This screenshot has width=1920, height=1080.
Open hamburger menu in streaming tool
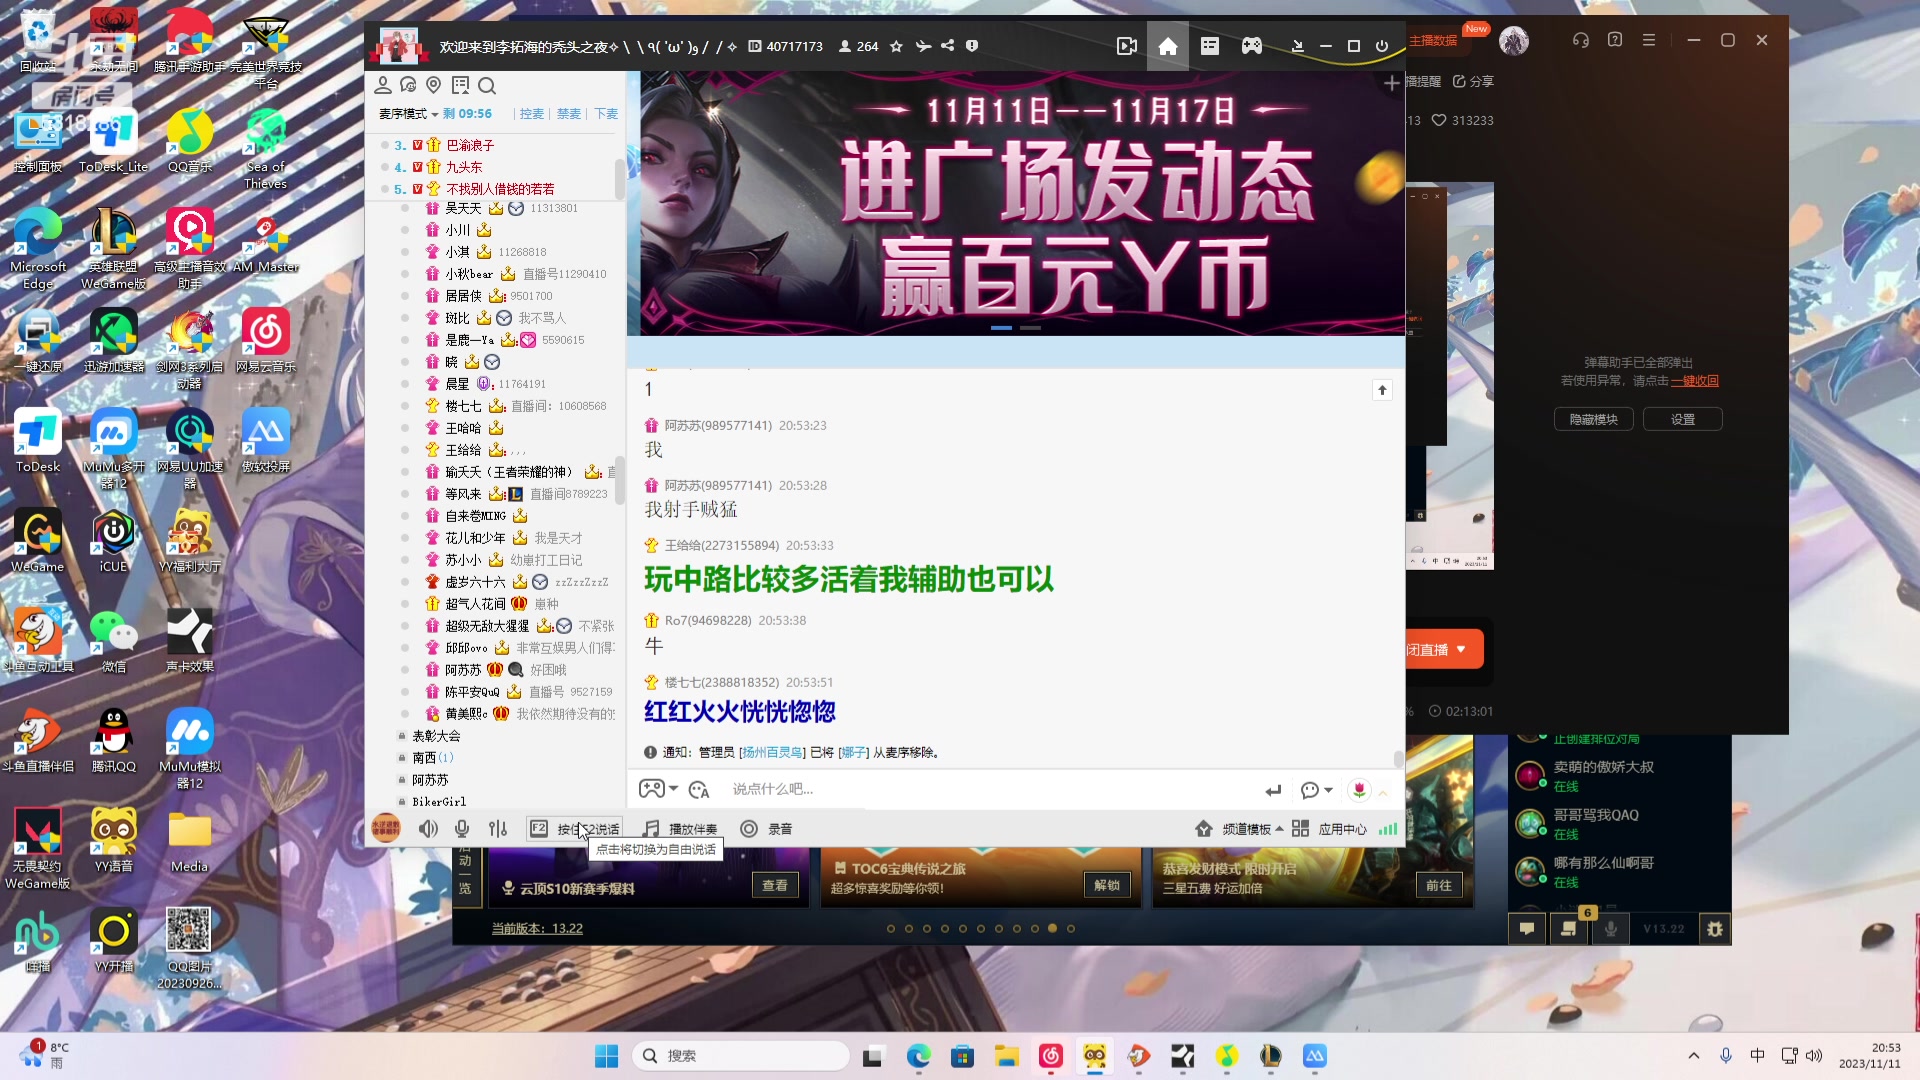pyautogui.click(x=1649, y=40)
